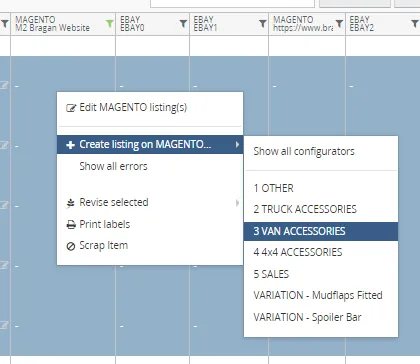Screen dimensions: 420x364
Task: Choose VARIATION - Mudflaps Fitted configurator
Action: click(x=321, y=295)
